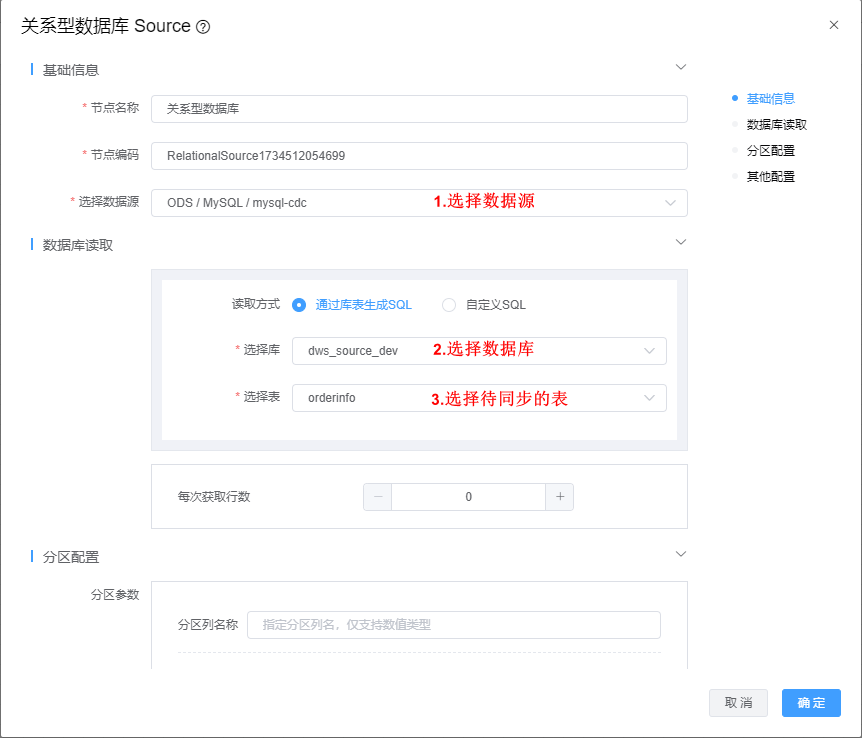The height and width of the screenshot is (738, 862).
Task: Click the 取消 button
Action: click(738, 703)
